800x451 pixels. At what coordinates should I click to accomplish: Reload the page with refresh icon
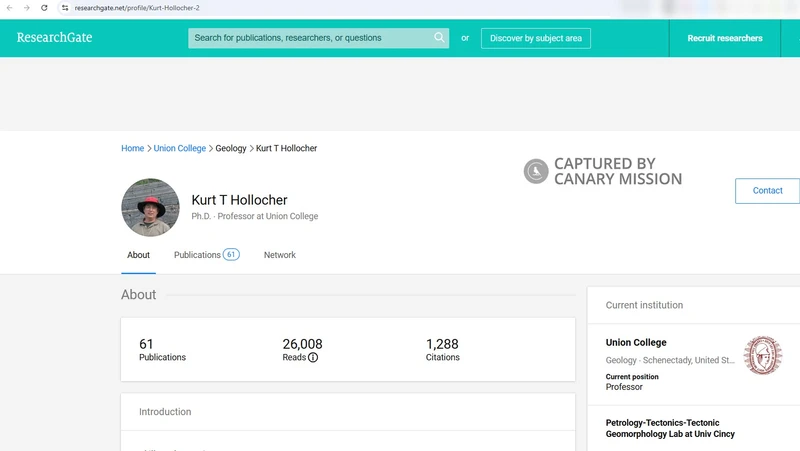(x=44, y=7)
